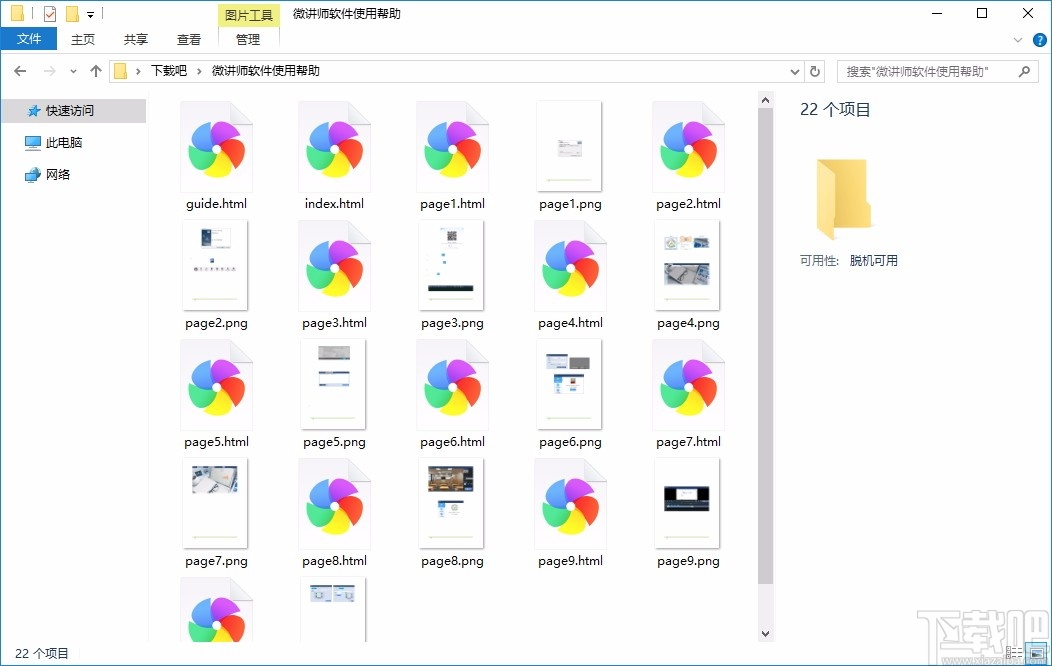1052x666 pixels.
Task: Open the Help icon in the ribbon
Action: (1040, 40)
